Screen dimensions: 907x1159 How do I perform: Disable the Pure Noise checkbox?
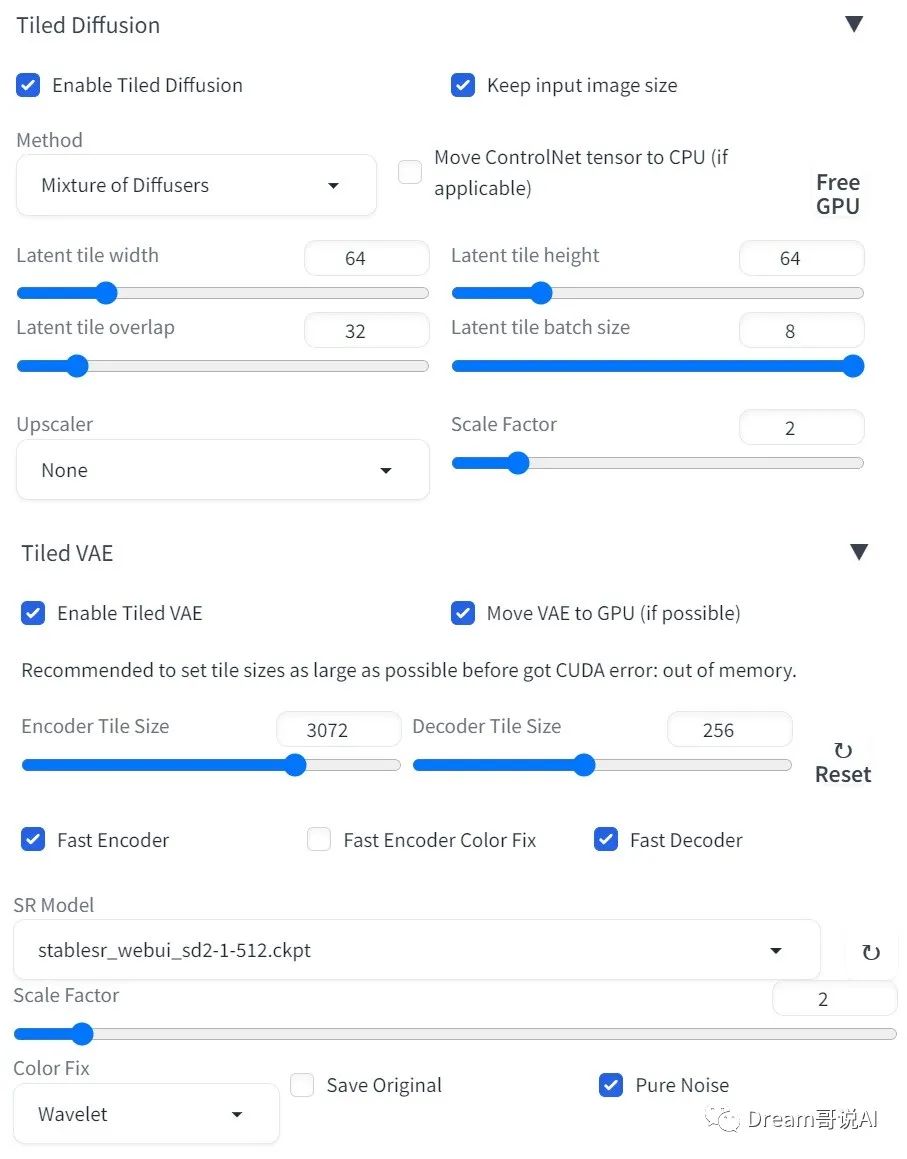pos(611,1085)
